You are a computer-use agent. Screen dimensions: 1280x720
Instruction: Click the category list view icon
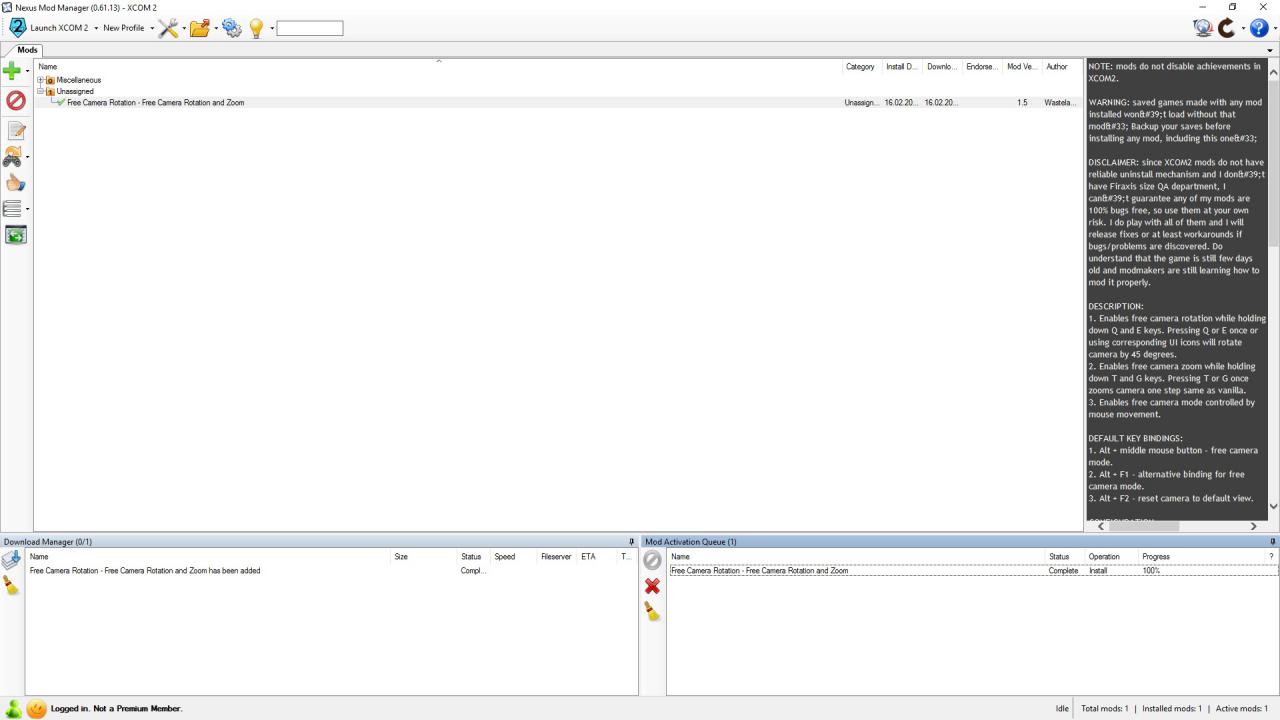(x=13, y=209)
